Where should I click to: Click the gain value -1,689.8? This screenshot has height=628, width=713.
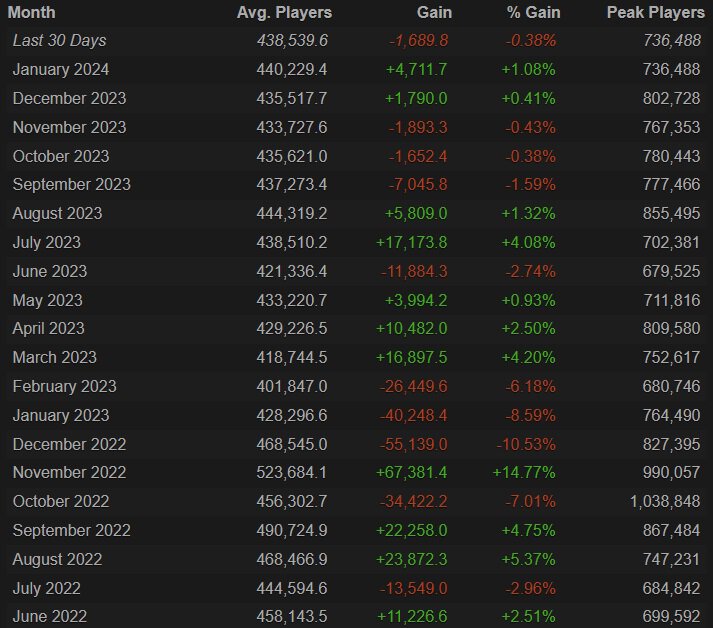[x=419, y=41]
